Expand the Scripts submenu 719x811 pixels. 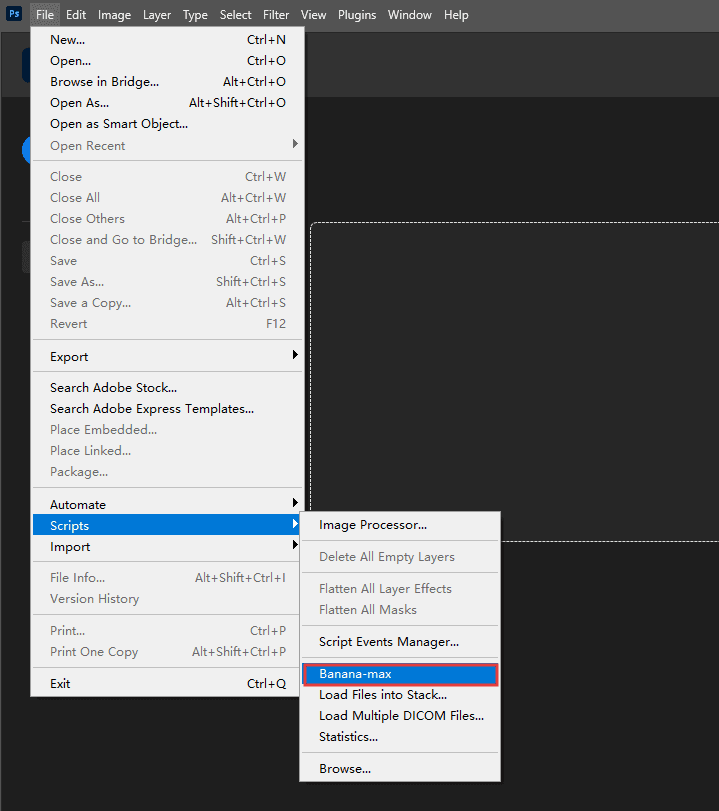tap(167, 525)
